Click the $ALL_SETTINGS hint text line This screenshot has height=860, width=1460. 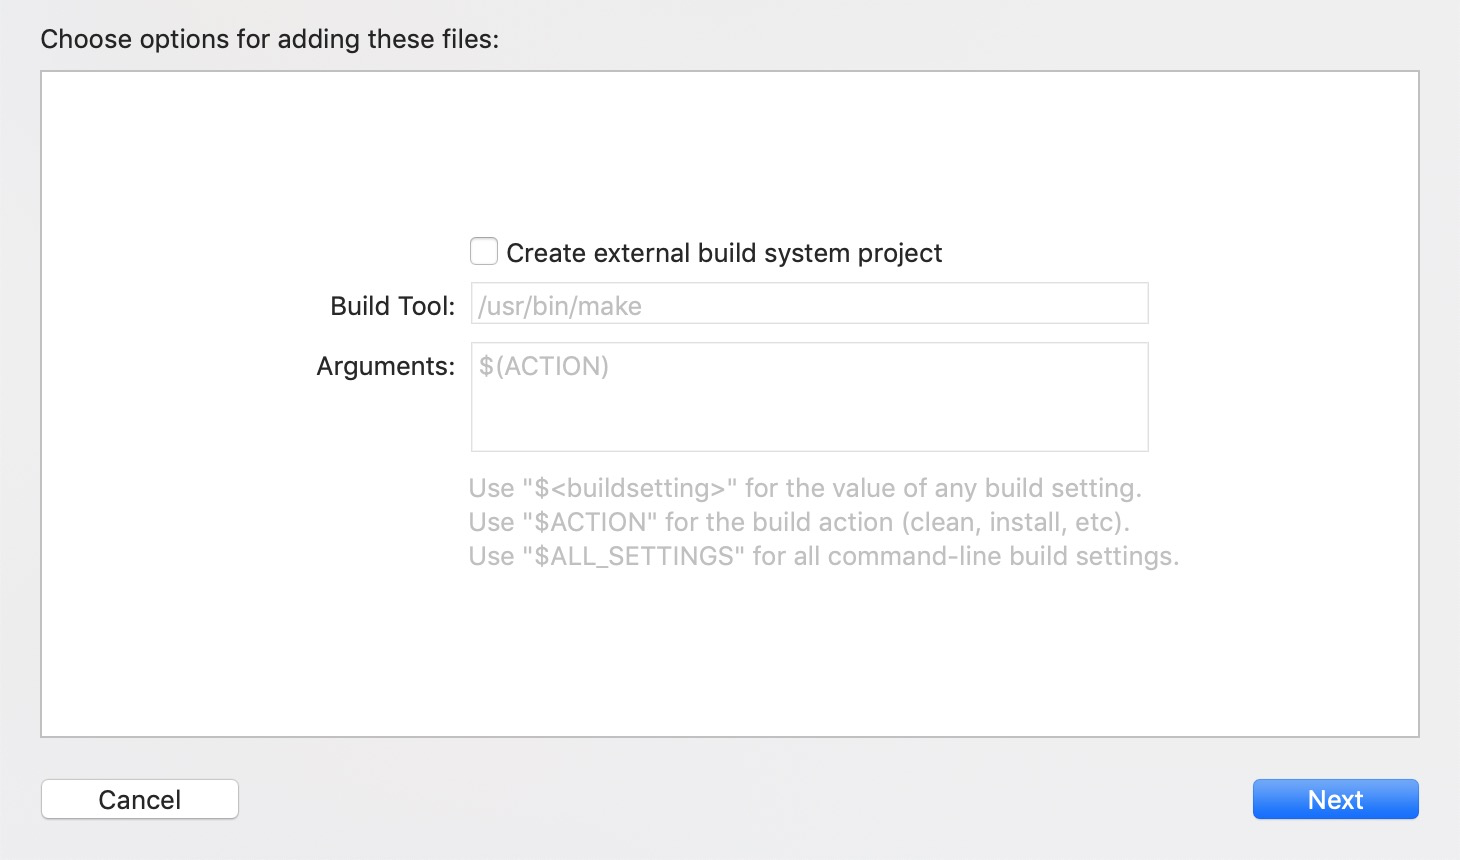click(x=823, y=556)
